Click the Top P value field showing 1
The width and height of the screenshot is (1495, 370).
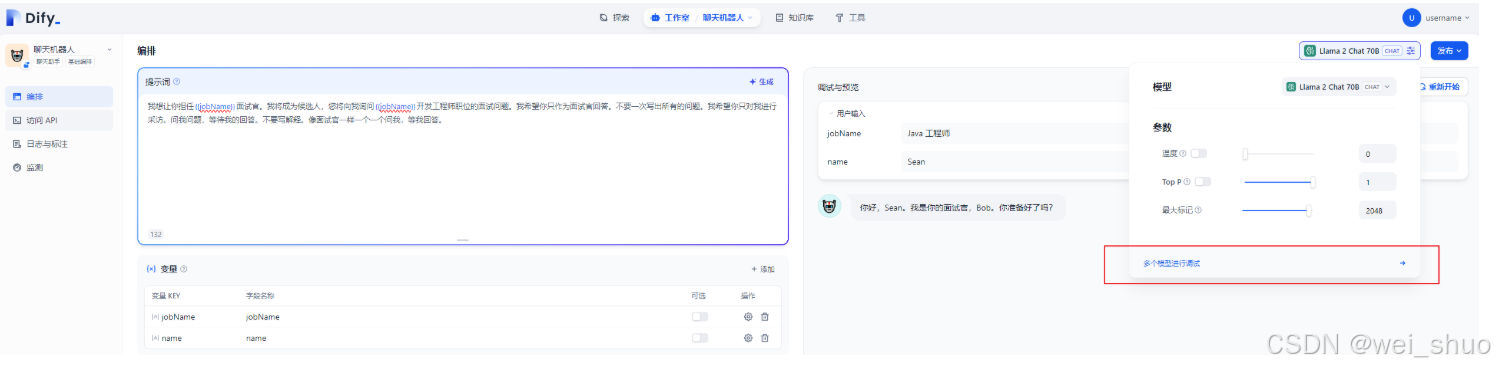tap(1377, 182)
